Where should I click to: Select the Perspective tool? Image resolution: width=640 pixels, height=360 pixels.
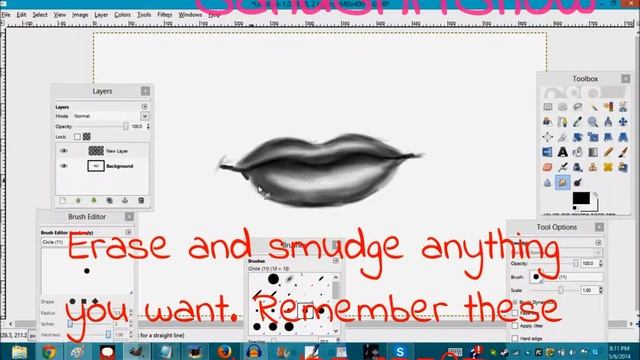(x=623, y=137)
